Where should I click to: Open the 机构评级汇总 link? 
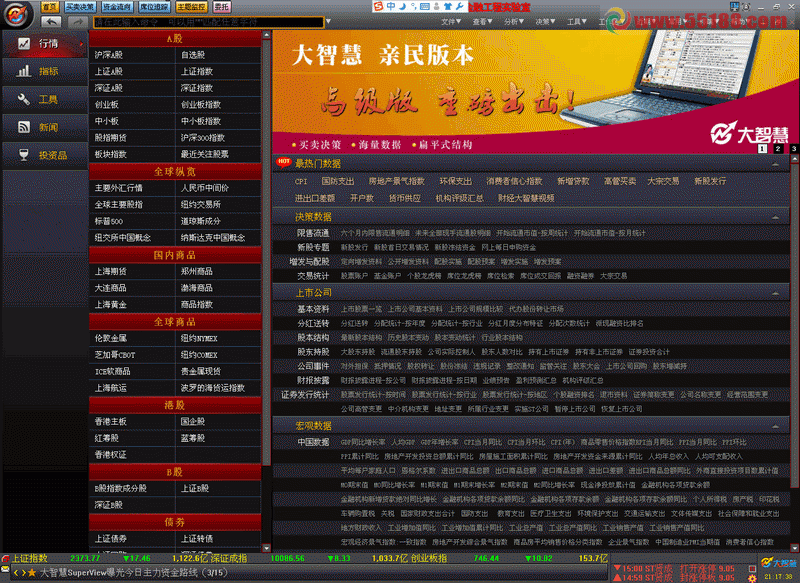[x=460, y=198]
